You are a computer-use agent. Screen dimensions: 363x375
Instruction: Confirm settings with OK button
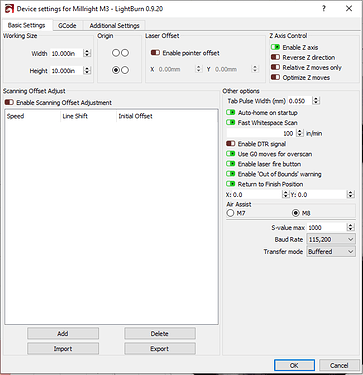pos(294,365)
